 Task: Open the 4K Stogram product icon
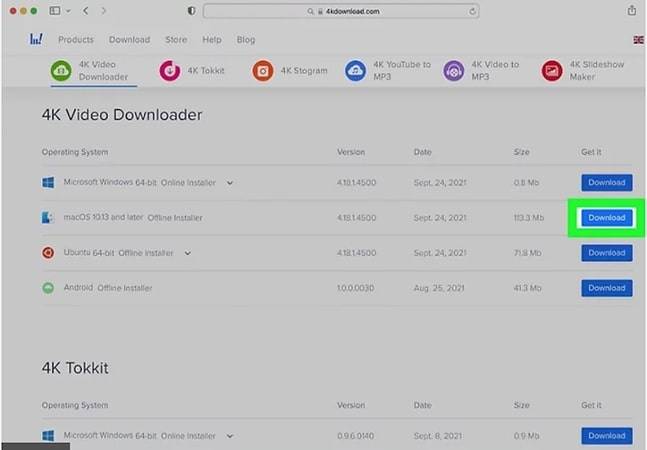pos(263,71)
